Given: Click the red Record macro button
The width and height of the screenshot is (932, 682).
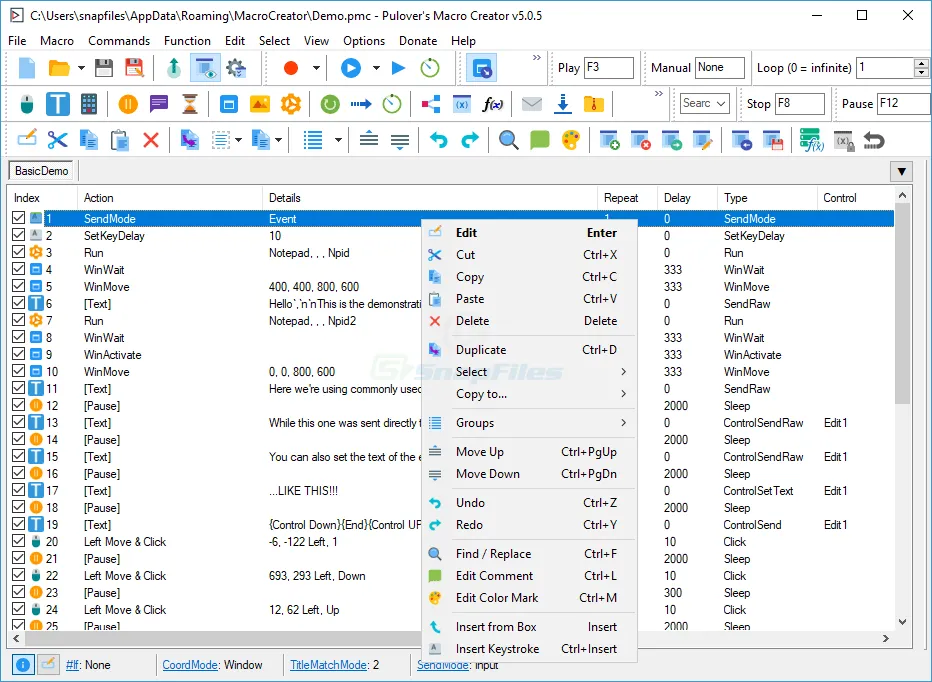Looking at the screenshot, I should pos(291,68).
